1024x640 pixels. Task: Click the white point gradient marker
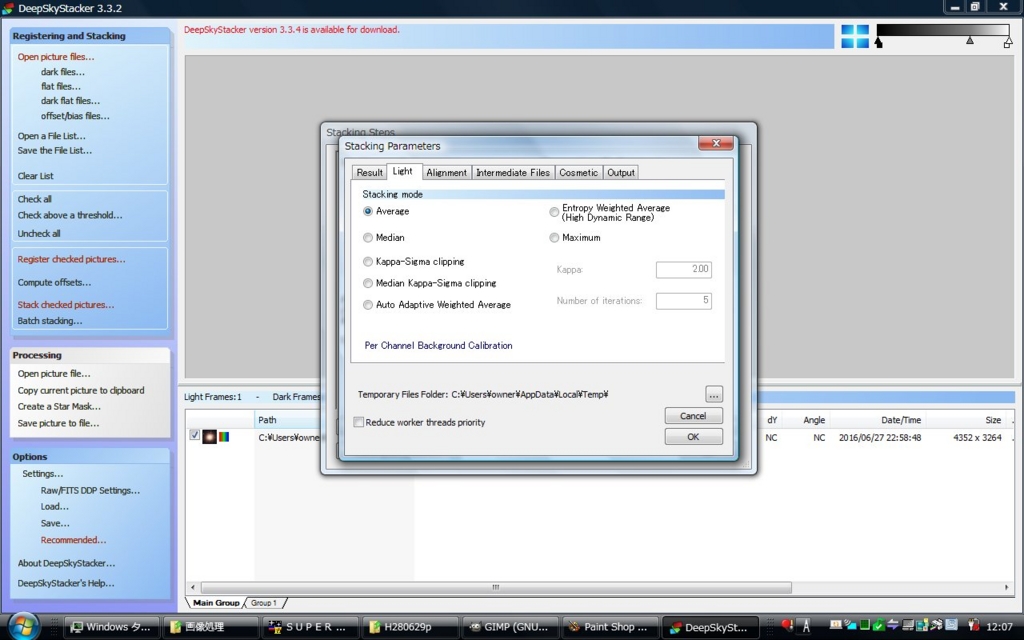tap(1008, 42)
